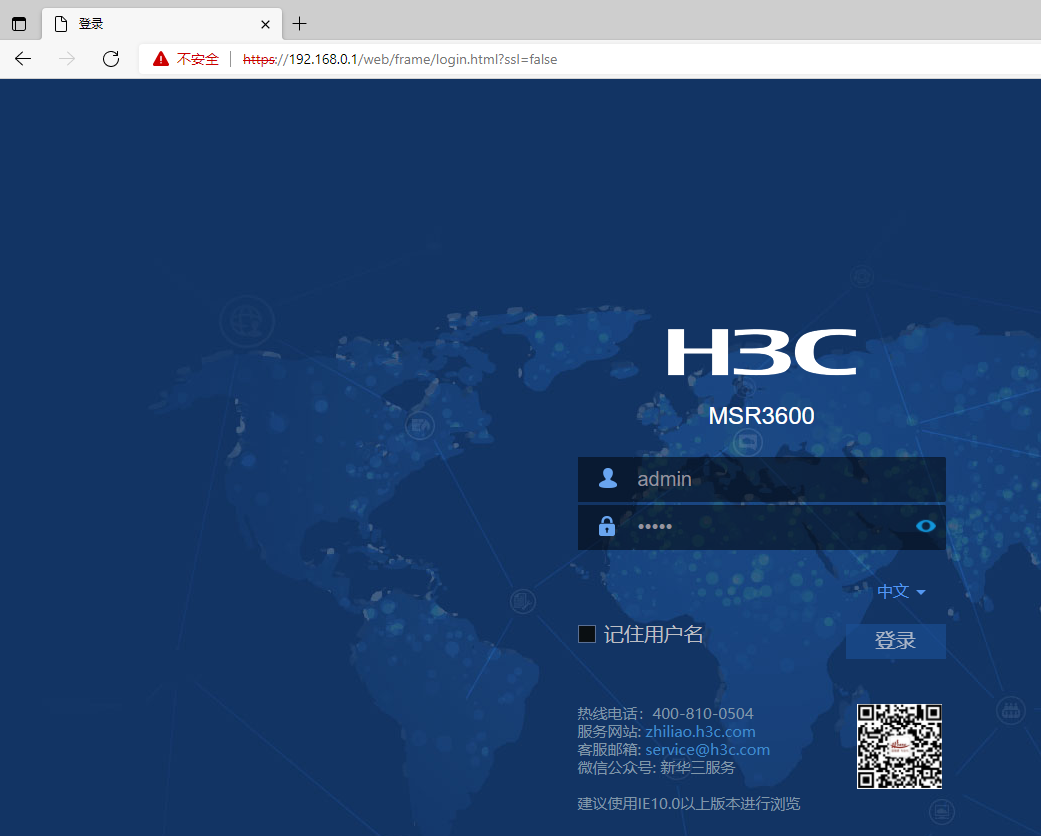This screenshot has width=1041, height=836.
Task: Show password with the eye icon
Action: pyautogui.click(x=925, y=527)
